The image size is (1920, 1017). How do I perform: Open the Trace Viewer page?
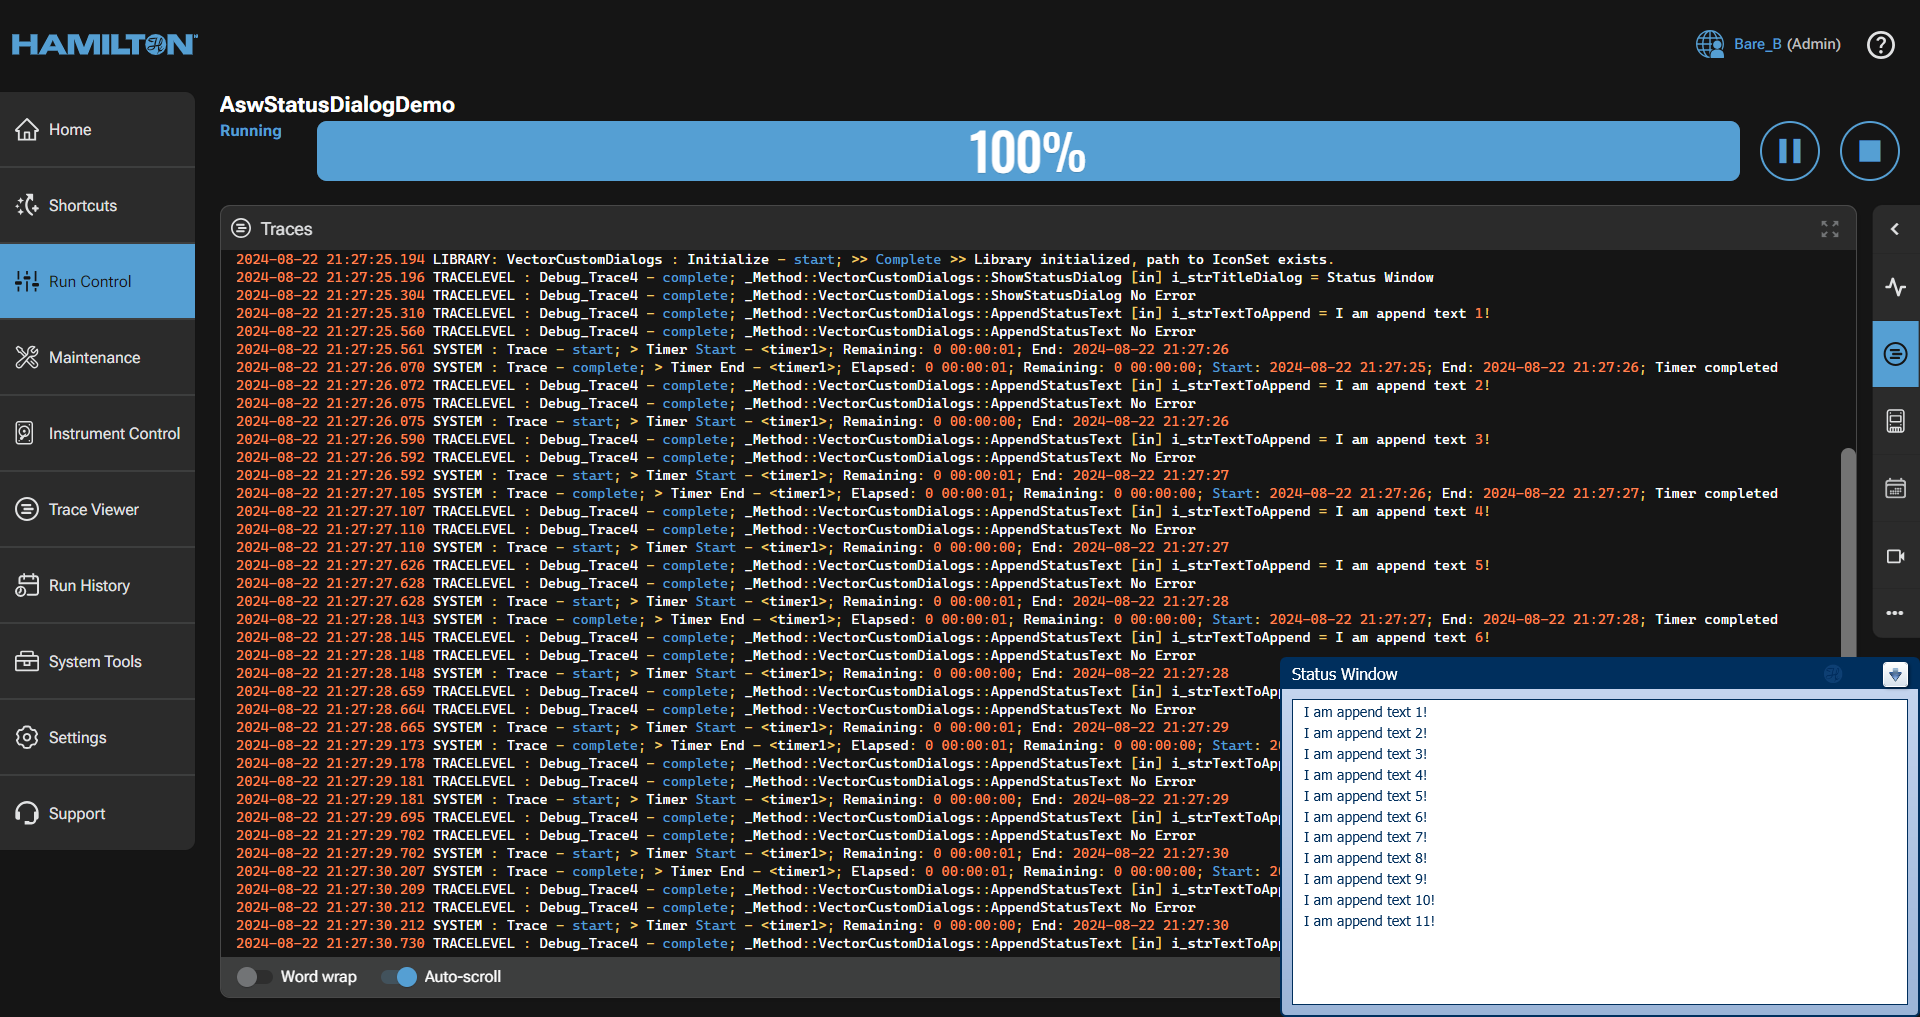tap(97, 510)
